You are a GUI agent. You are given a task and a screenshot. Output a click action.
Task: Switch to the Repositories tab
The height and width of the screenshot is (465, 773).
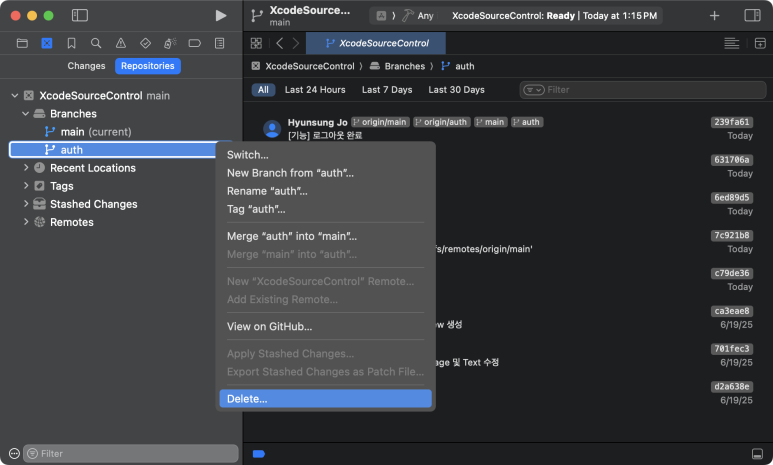point(147,66)
